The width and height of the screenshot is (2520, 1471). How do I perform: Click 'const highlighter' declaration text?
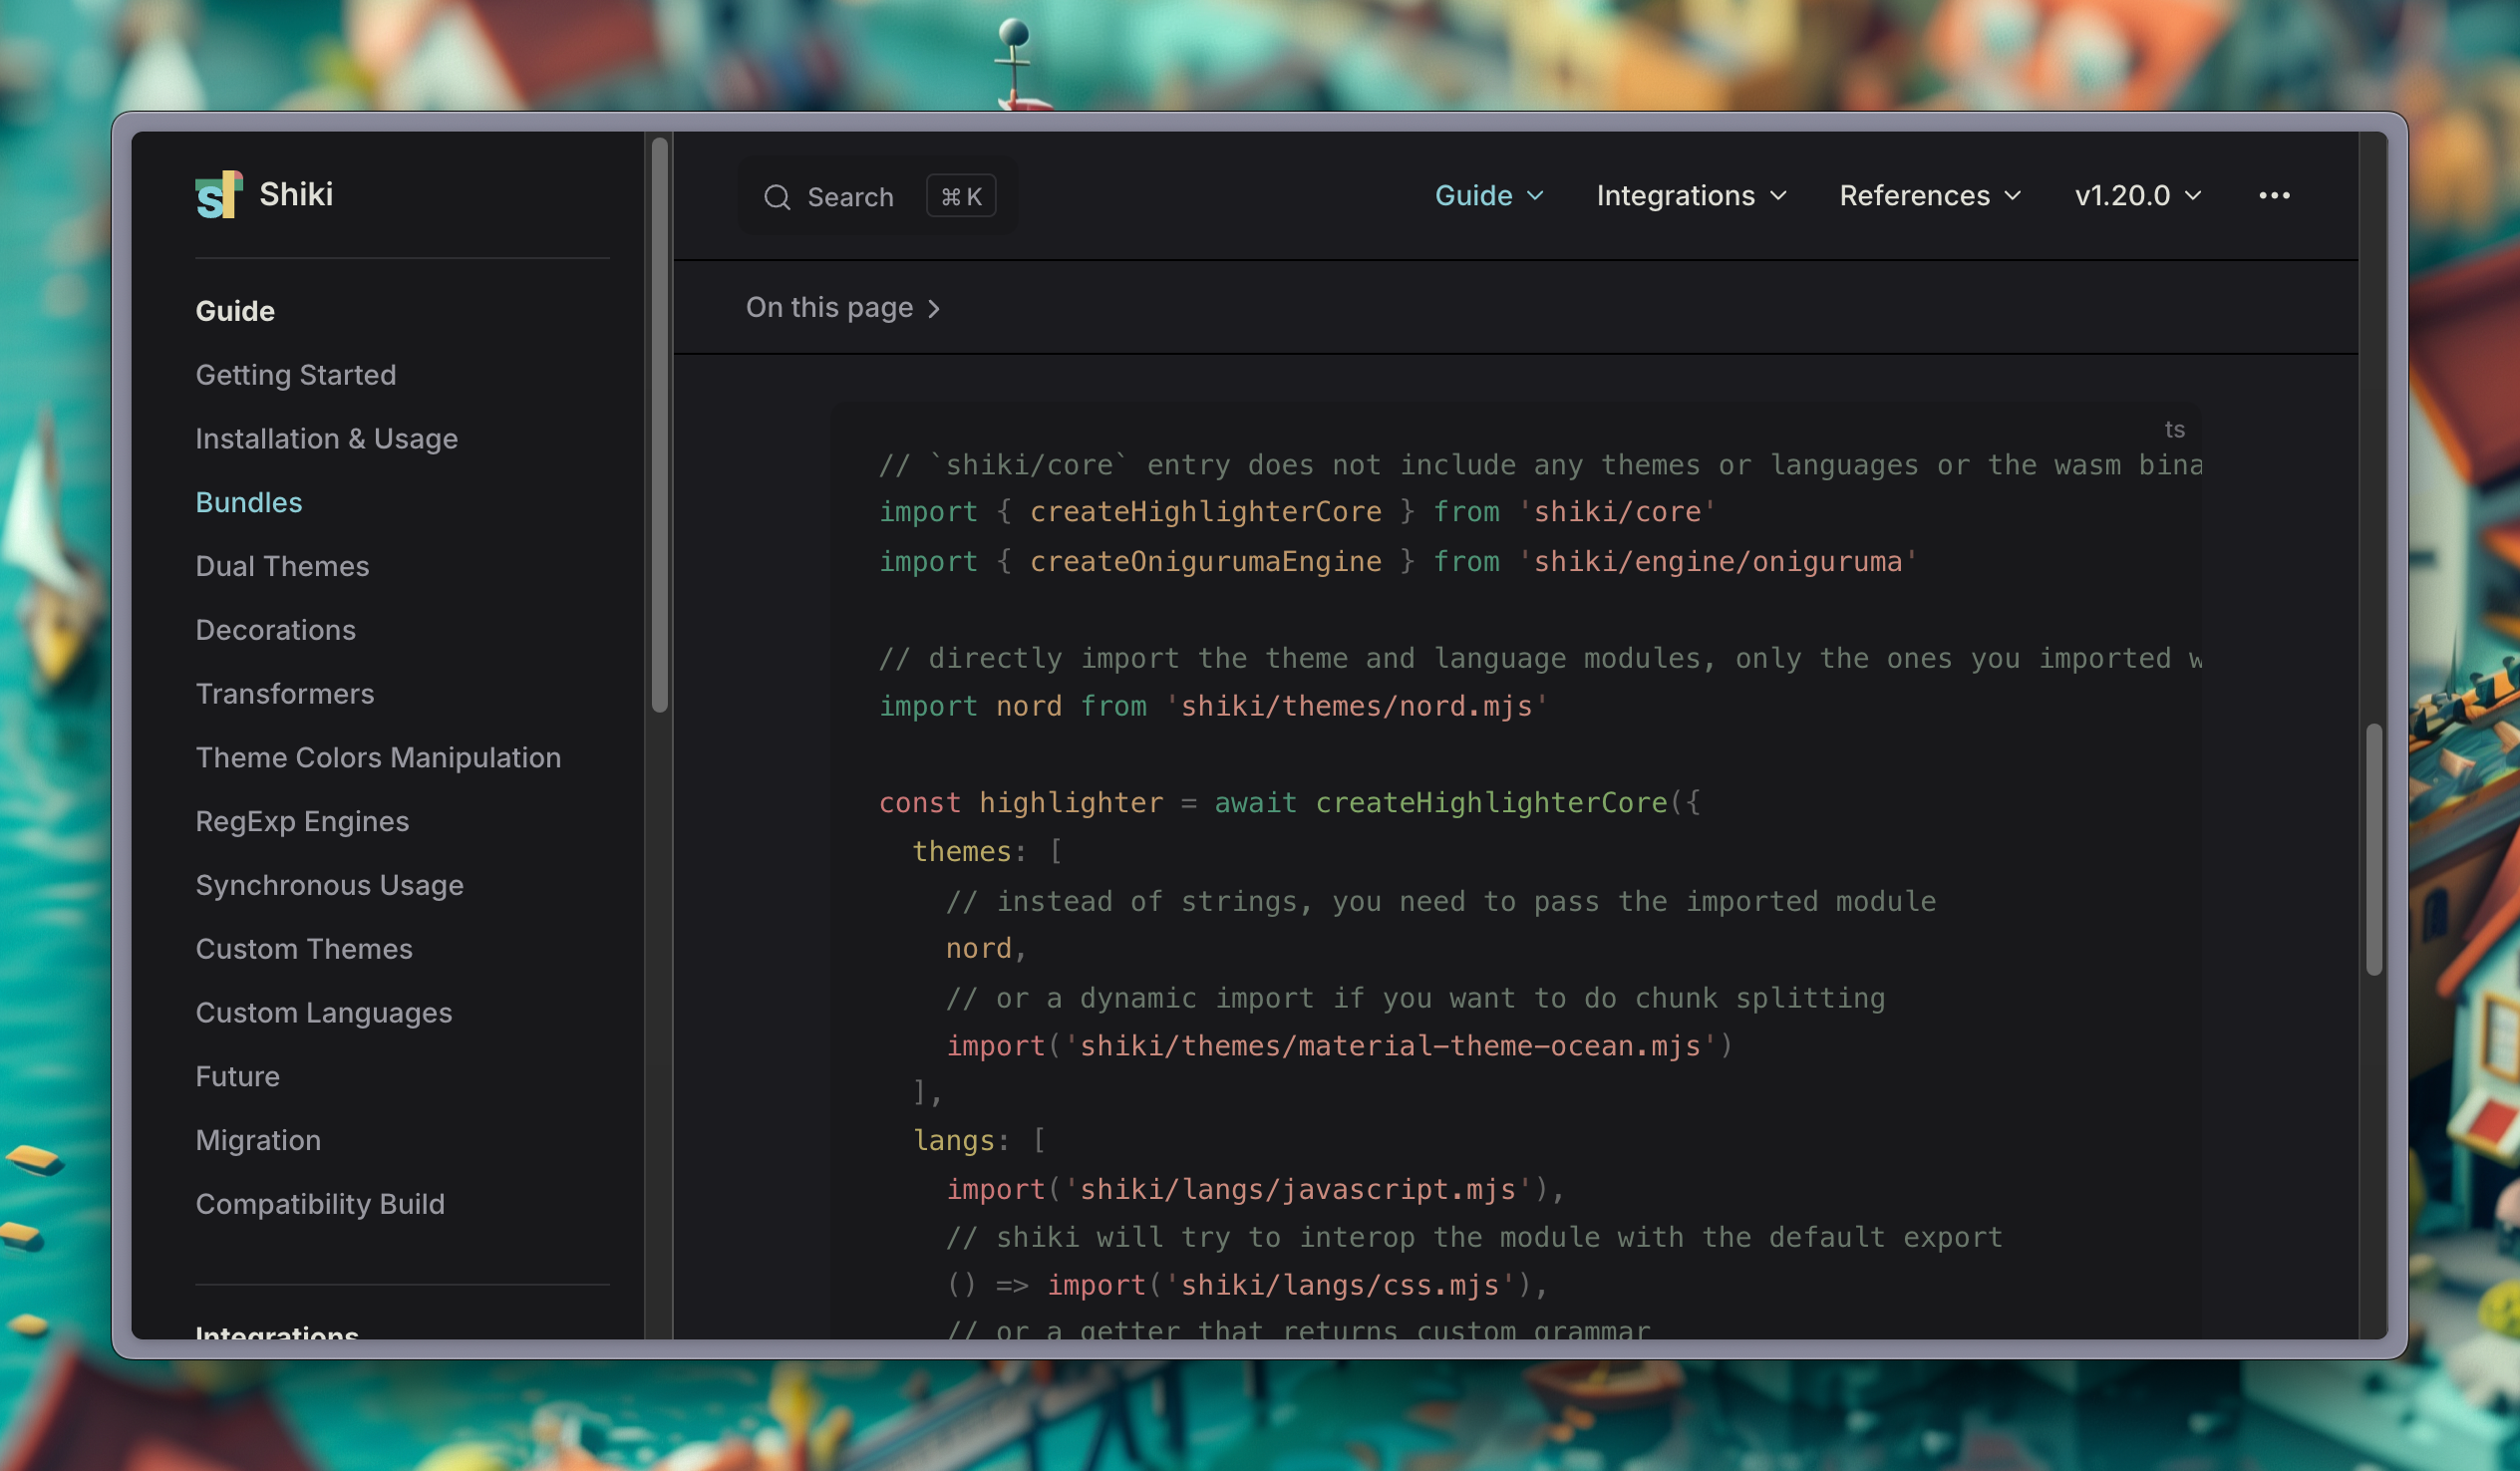click(x=1021, y=803)
